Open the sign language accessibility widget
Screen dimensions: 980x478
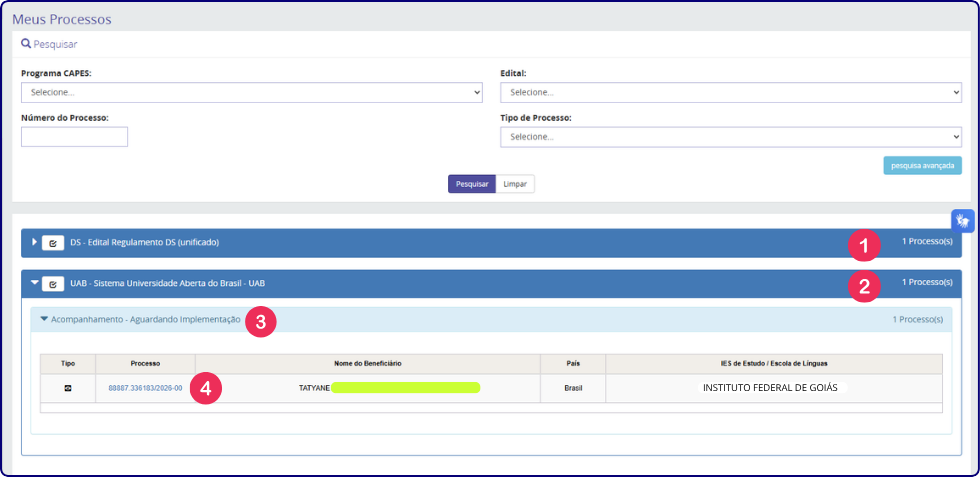[962, 221]
